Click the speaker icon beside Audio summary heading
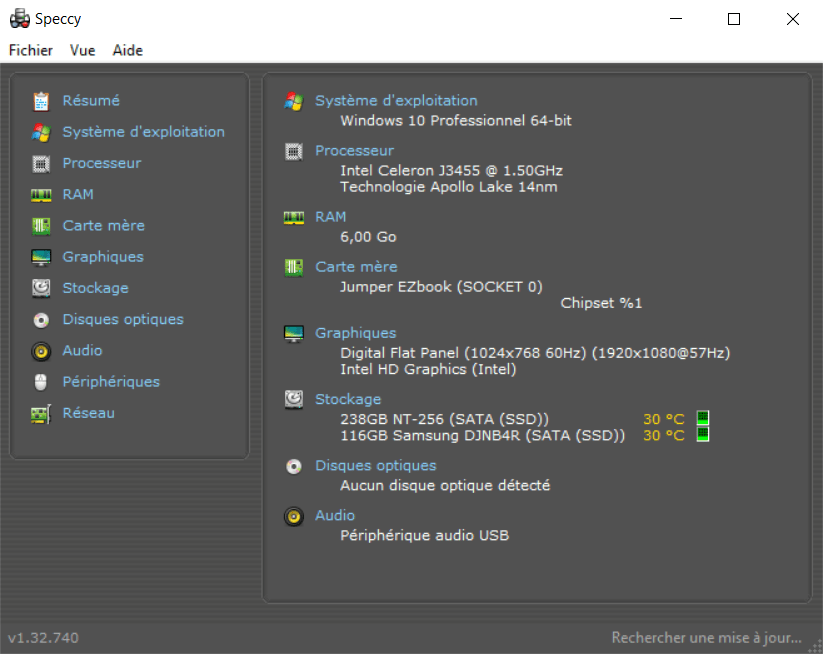823x654 pixels. click(x=293, y=516)
